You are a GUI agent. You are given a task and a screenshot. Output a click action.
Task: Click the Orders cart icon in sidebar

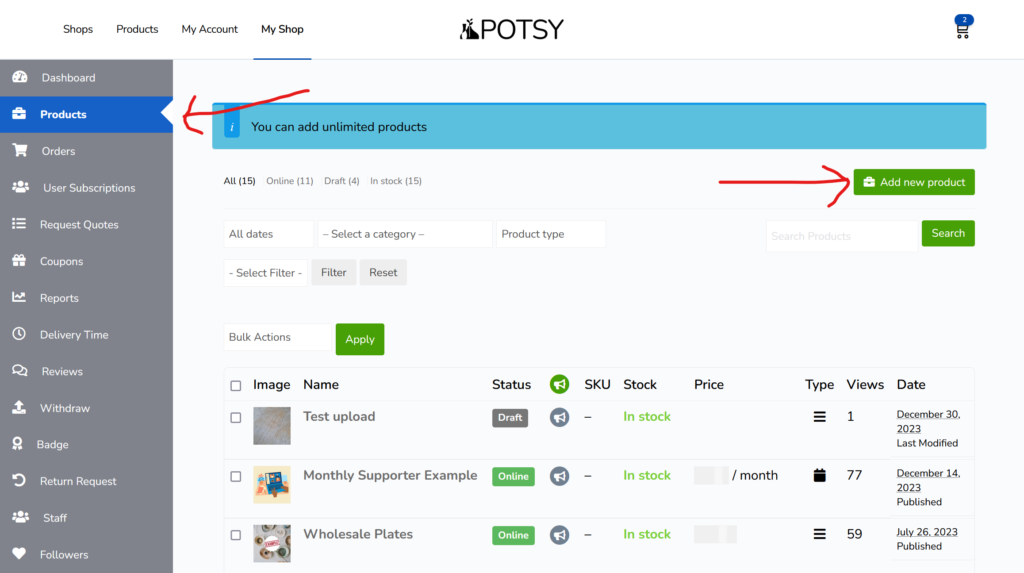19,151
